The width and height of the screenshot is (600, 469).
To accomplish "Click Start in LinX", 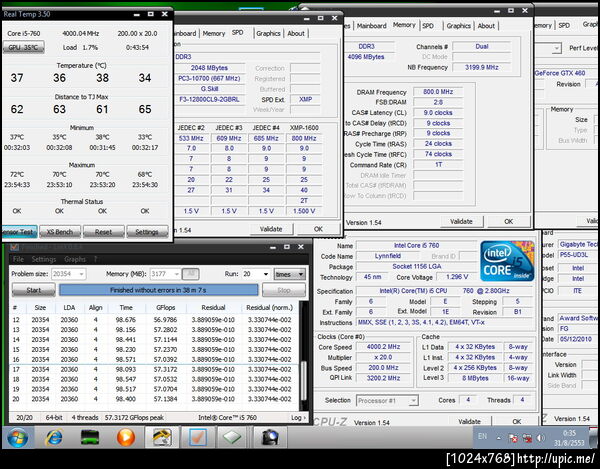I will pyautogui.click(x=34, y=290).
